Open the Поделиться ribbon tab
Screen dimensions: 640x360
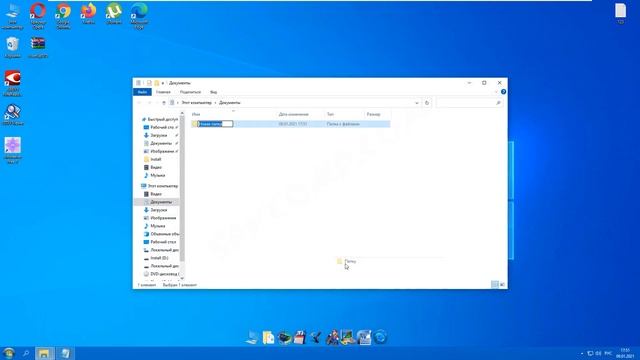point(190,92)
